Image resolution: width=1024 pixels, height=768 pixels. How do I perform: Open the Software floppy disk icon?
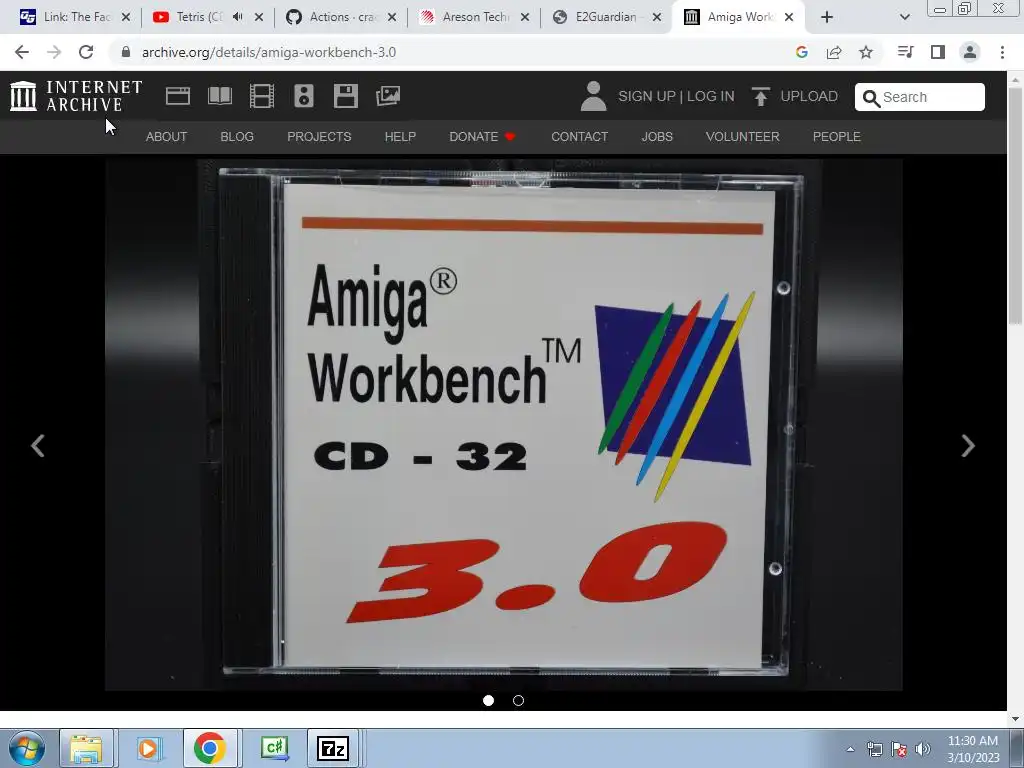tap(345, 96)
